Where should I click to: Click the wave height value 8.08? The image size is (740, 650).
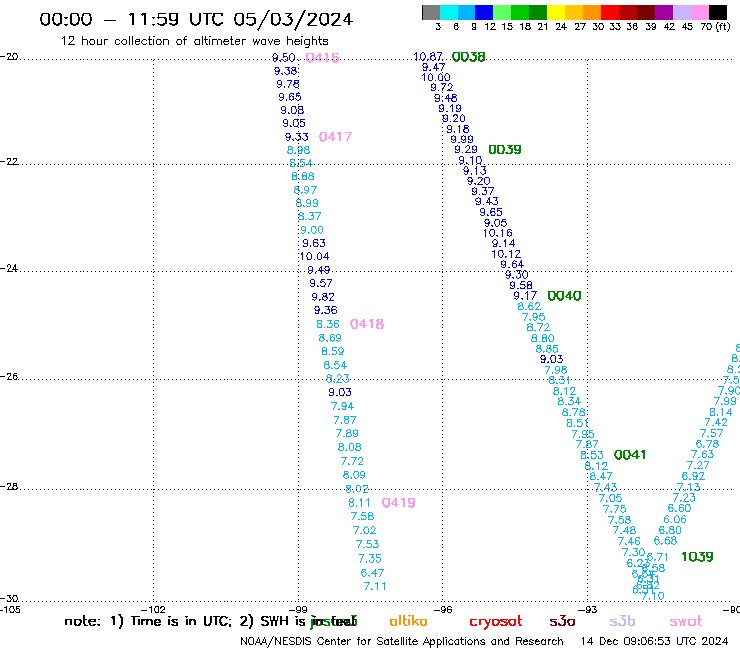coord(350,447)
